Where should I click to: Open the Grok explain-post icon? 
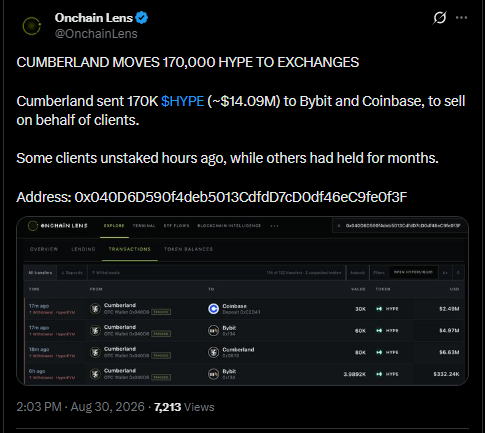pyautogui.click(x=439, y=18)
